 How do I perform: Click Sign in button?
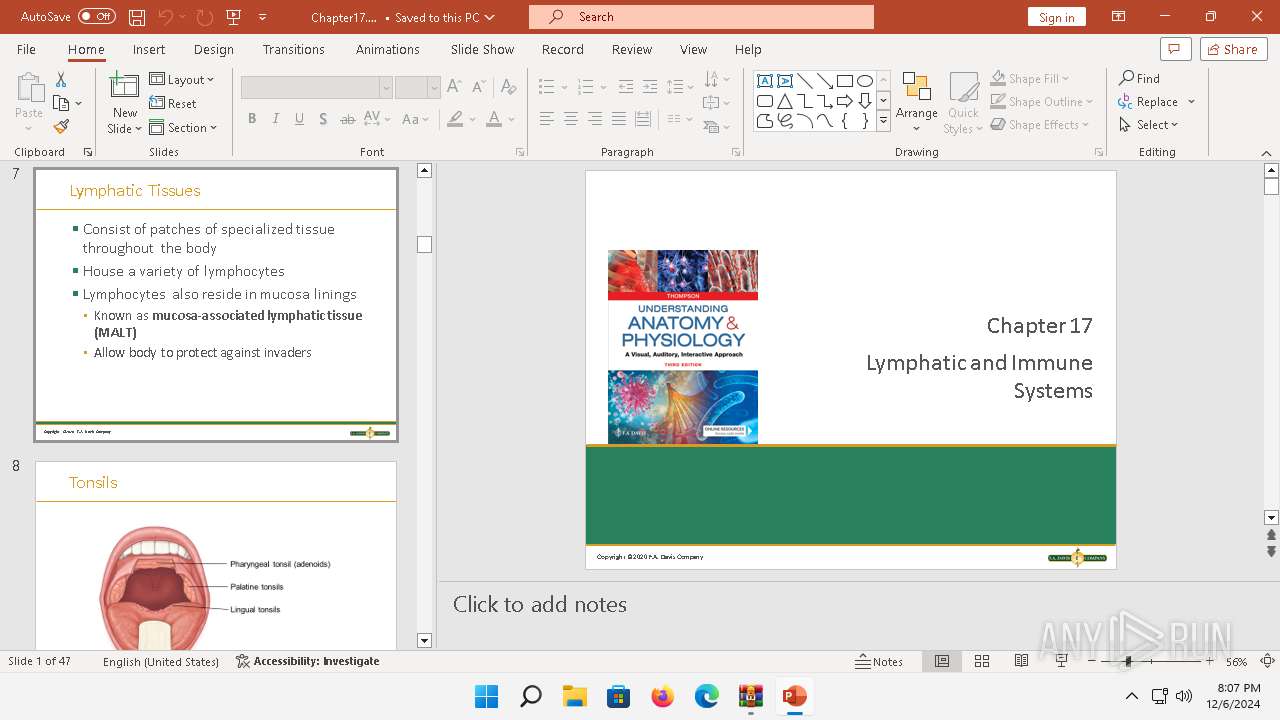click(1056, 17)
